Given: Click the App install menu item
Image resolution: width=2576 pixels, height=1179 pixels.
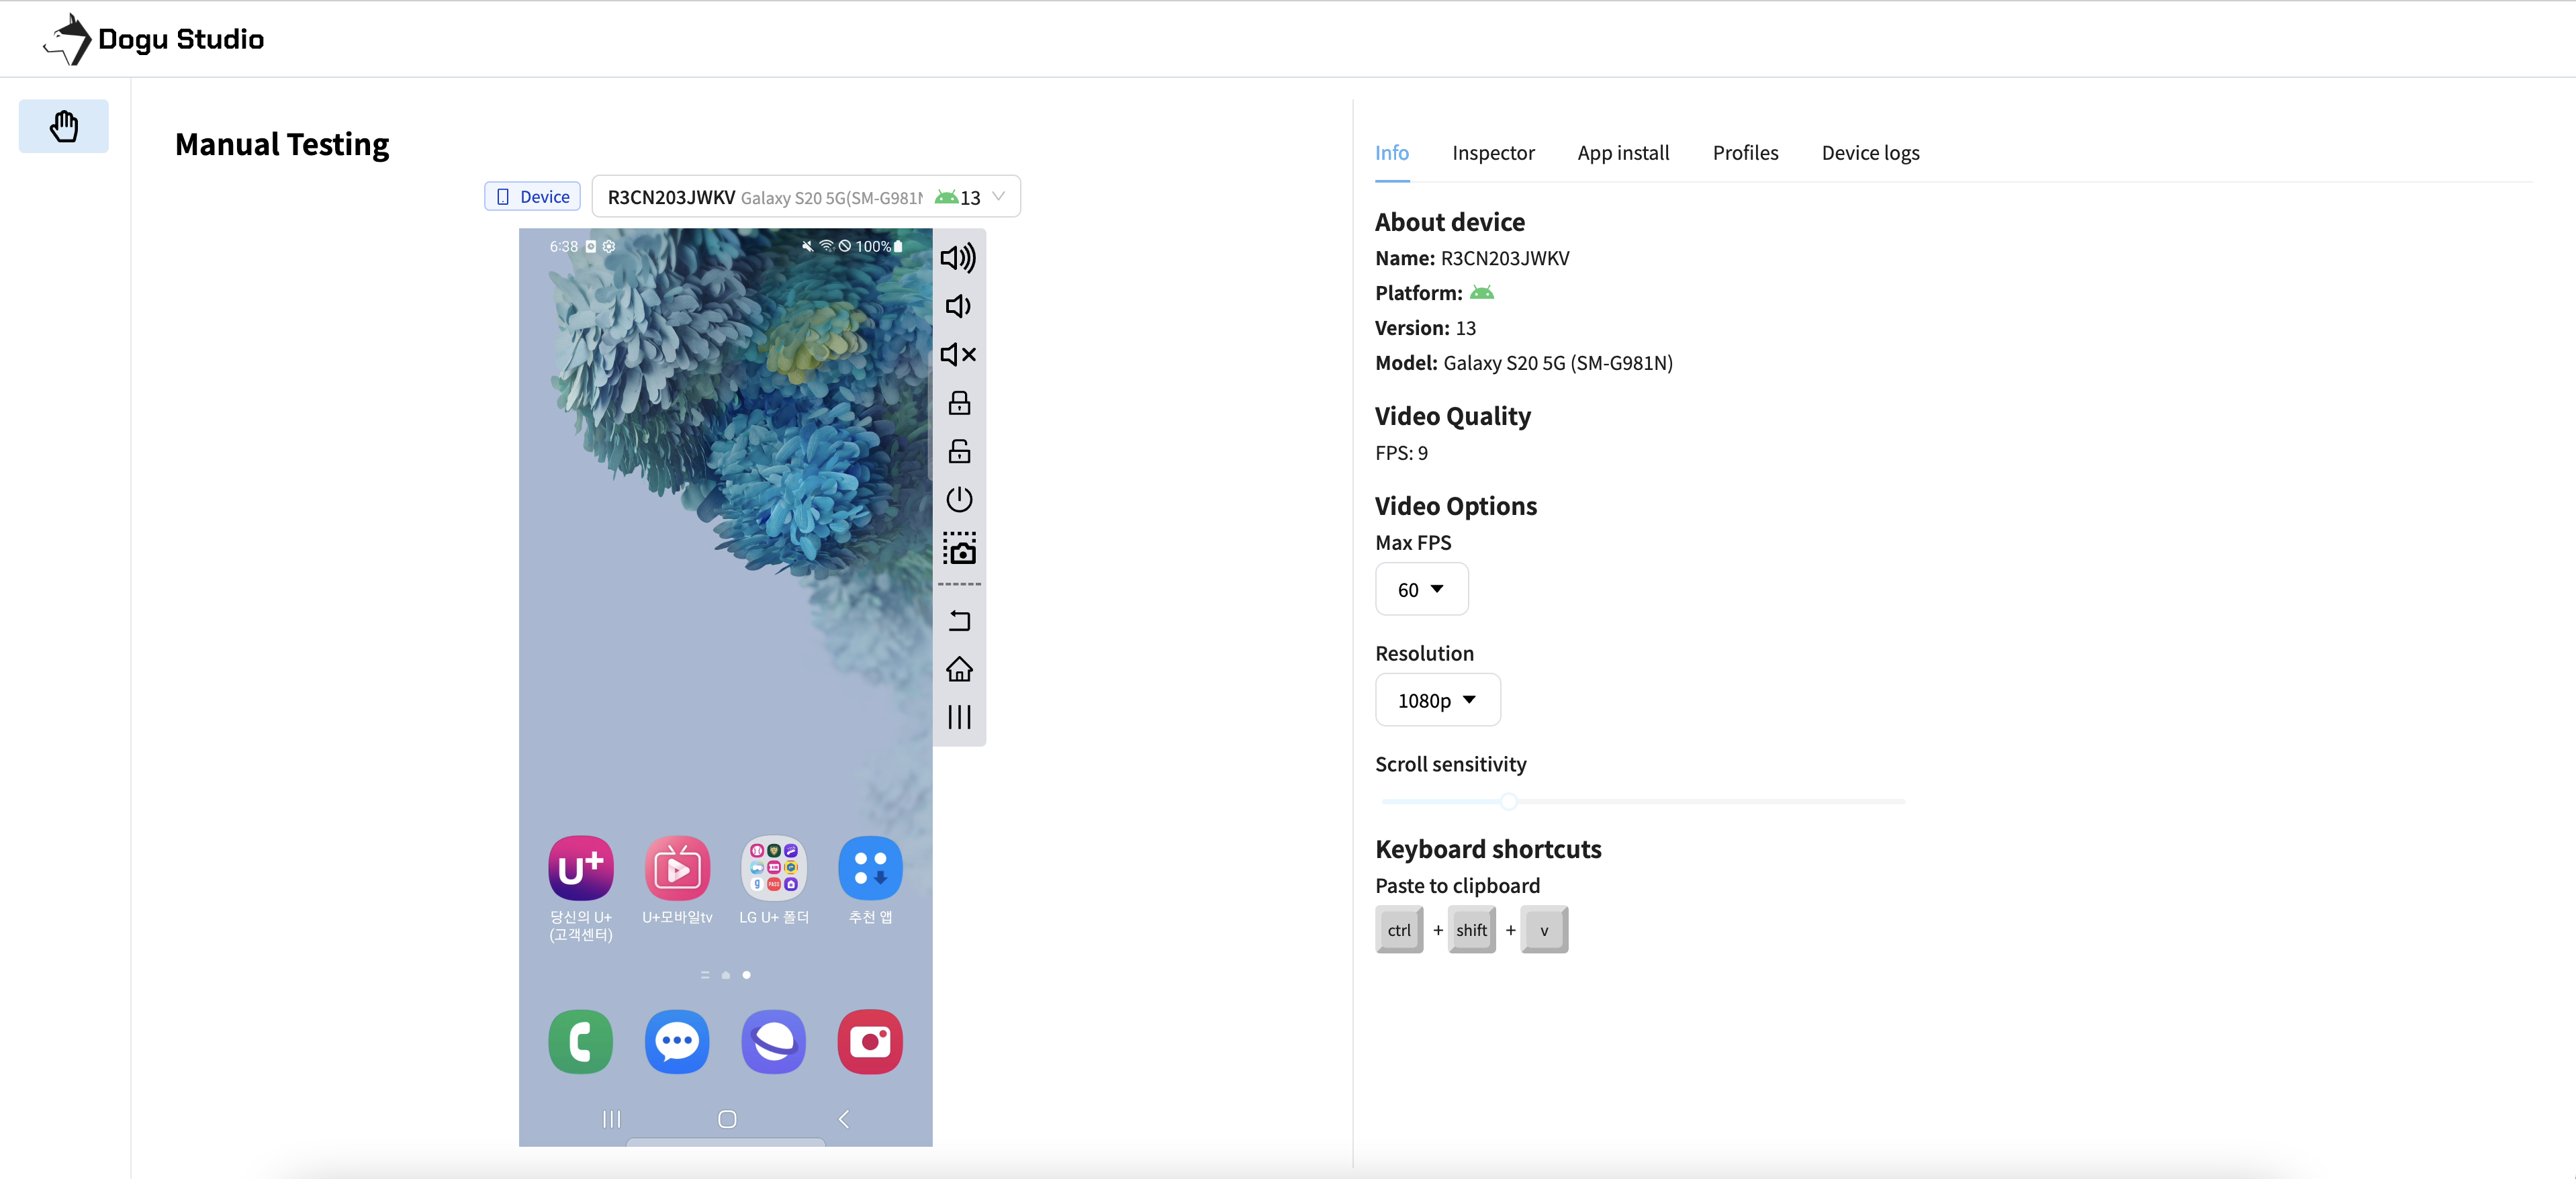Looking at the screenshot, I should (x=1623, y=151).
